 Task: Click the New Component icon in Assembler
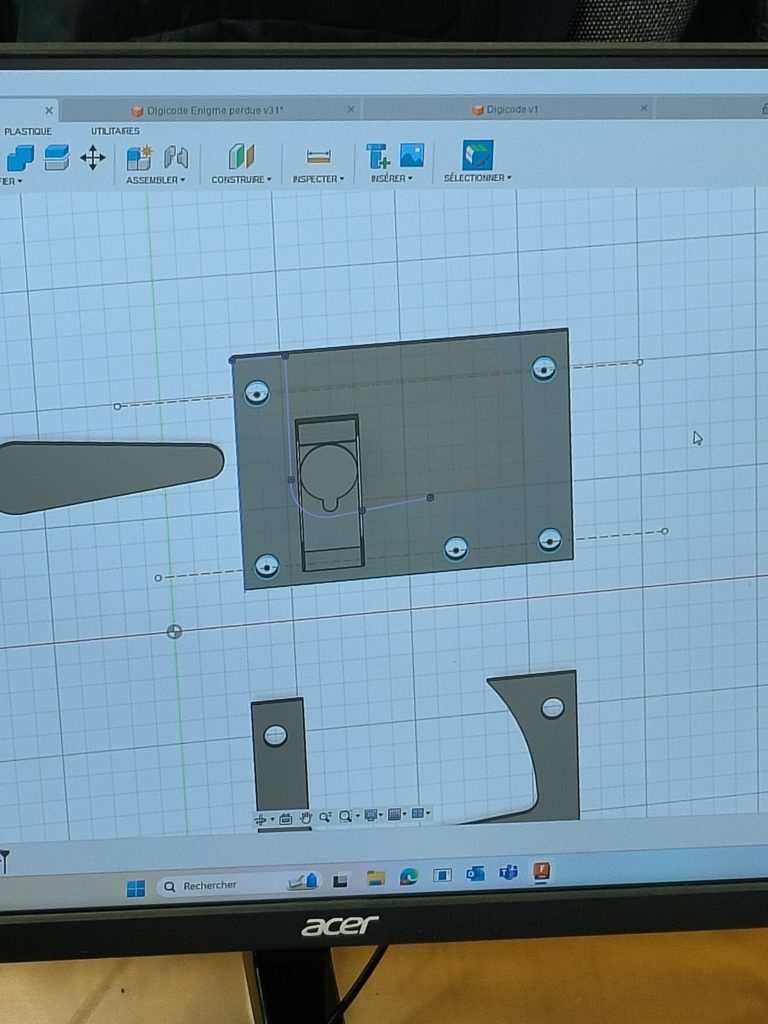(138, 157)
